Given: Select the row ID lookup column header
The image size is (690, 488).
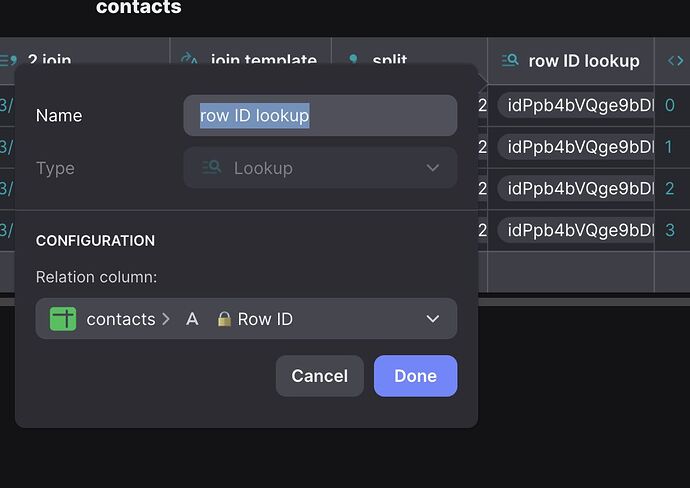Looking at the screenshot, I should pyautogui.click(x=583, y=61).
